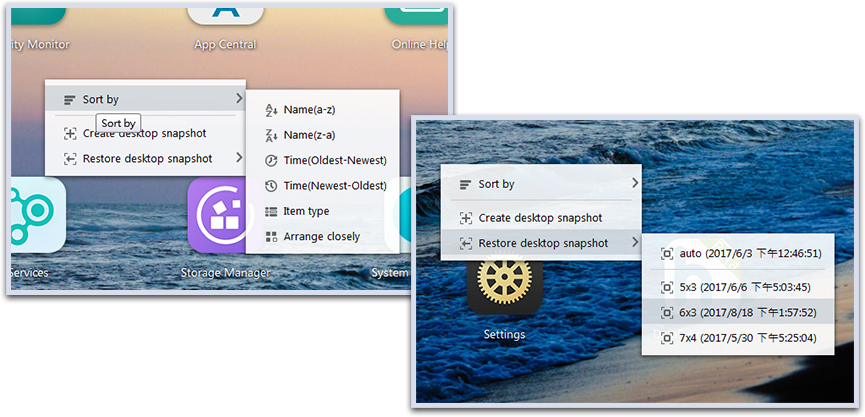Click Restore snapshot icon in left menu
The height and width of the screenshot is (417, 865).
70,159
